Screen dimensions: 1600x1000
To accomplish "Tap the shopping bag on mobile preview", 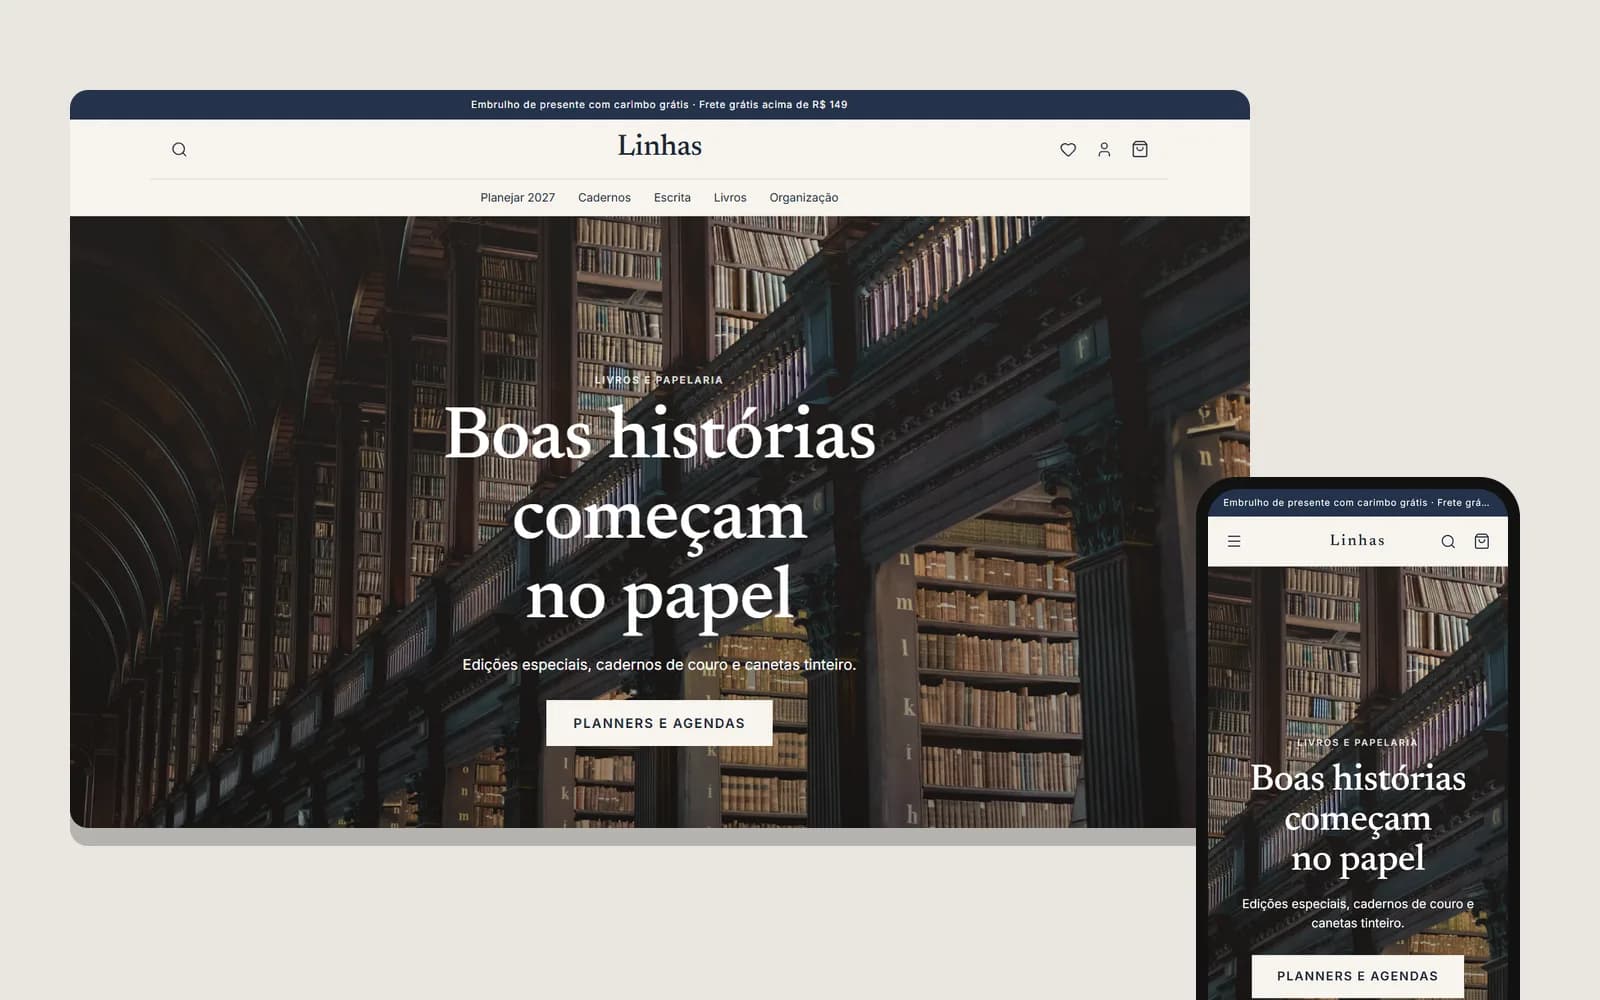I will click(x=1482, y=541).
